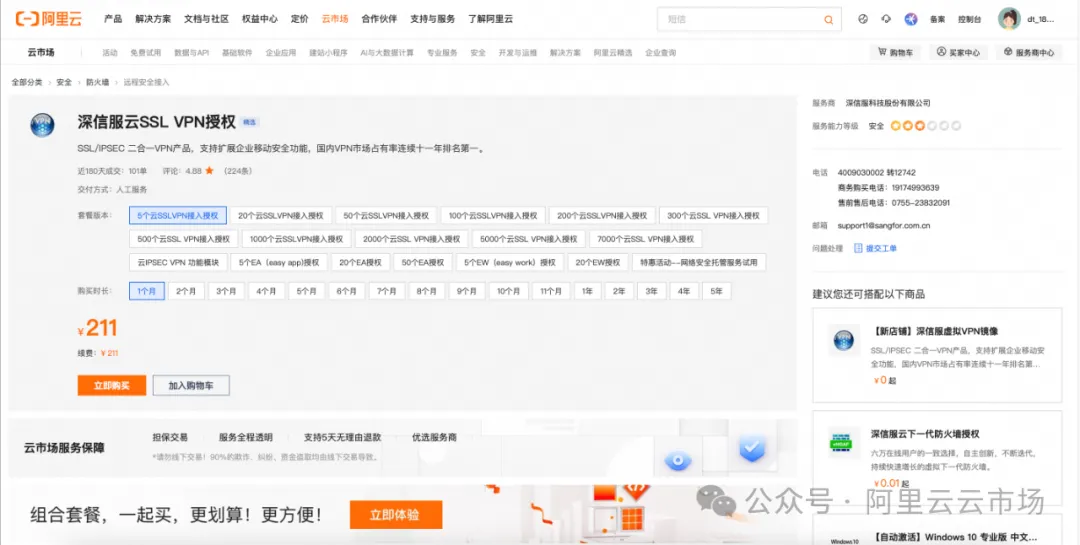The image size is (1080, 545).
Task: Select 1个月 purchase duration
Action: [x=147, y=291]
